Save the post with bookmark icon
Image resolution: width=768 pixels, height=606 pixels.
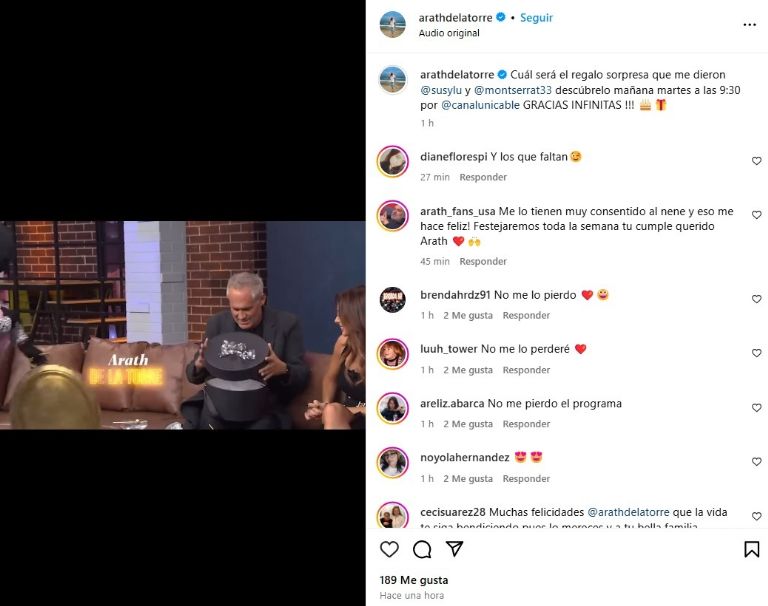point(751,550)
